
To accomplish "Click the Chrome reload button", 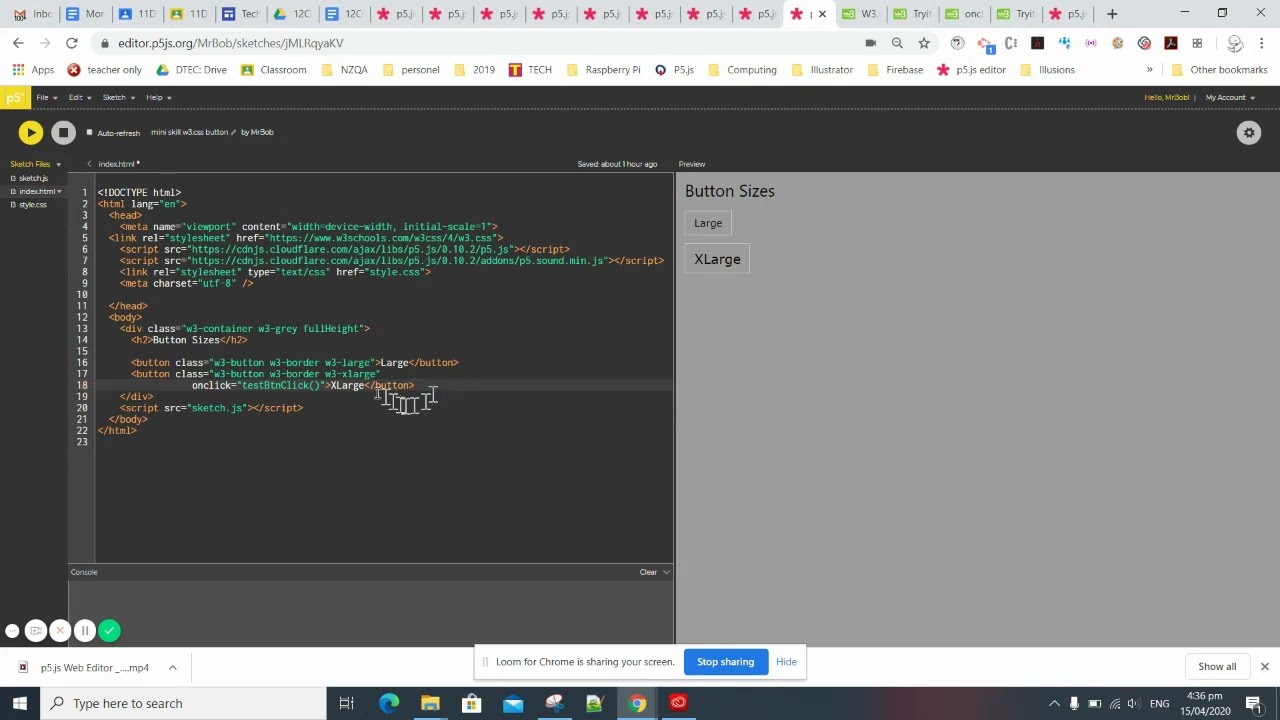I will pyautogui.click(x=71, y=43).
